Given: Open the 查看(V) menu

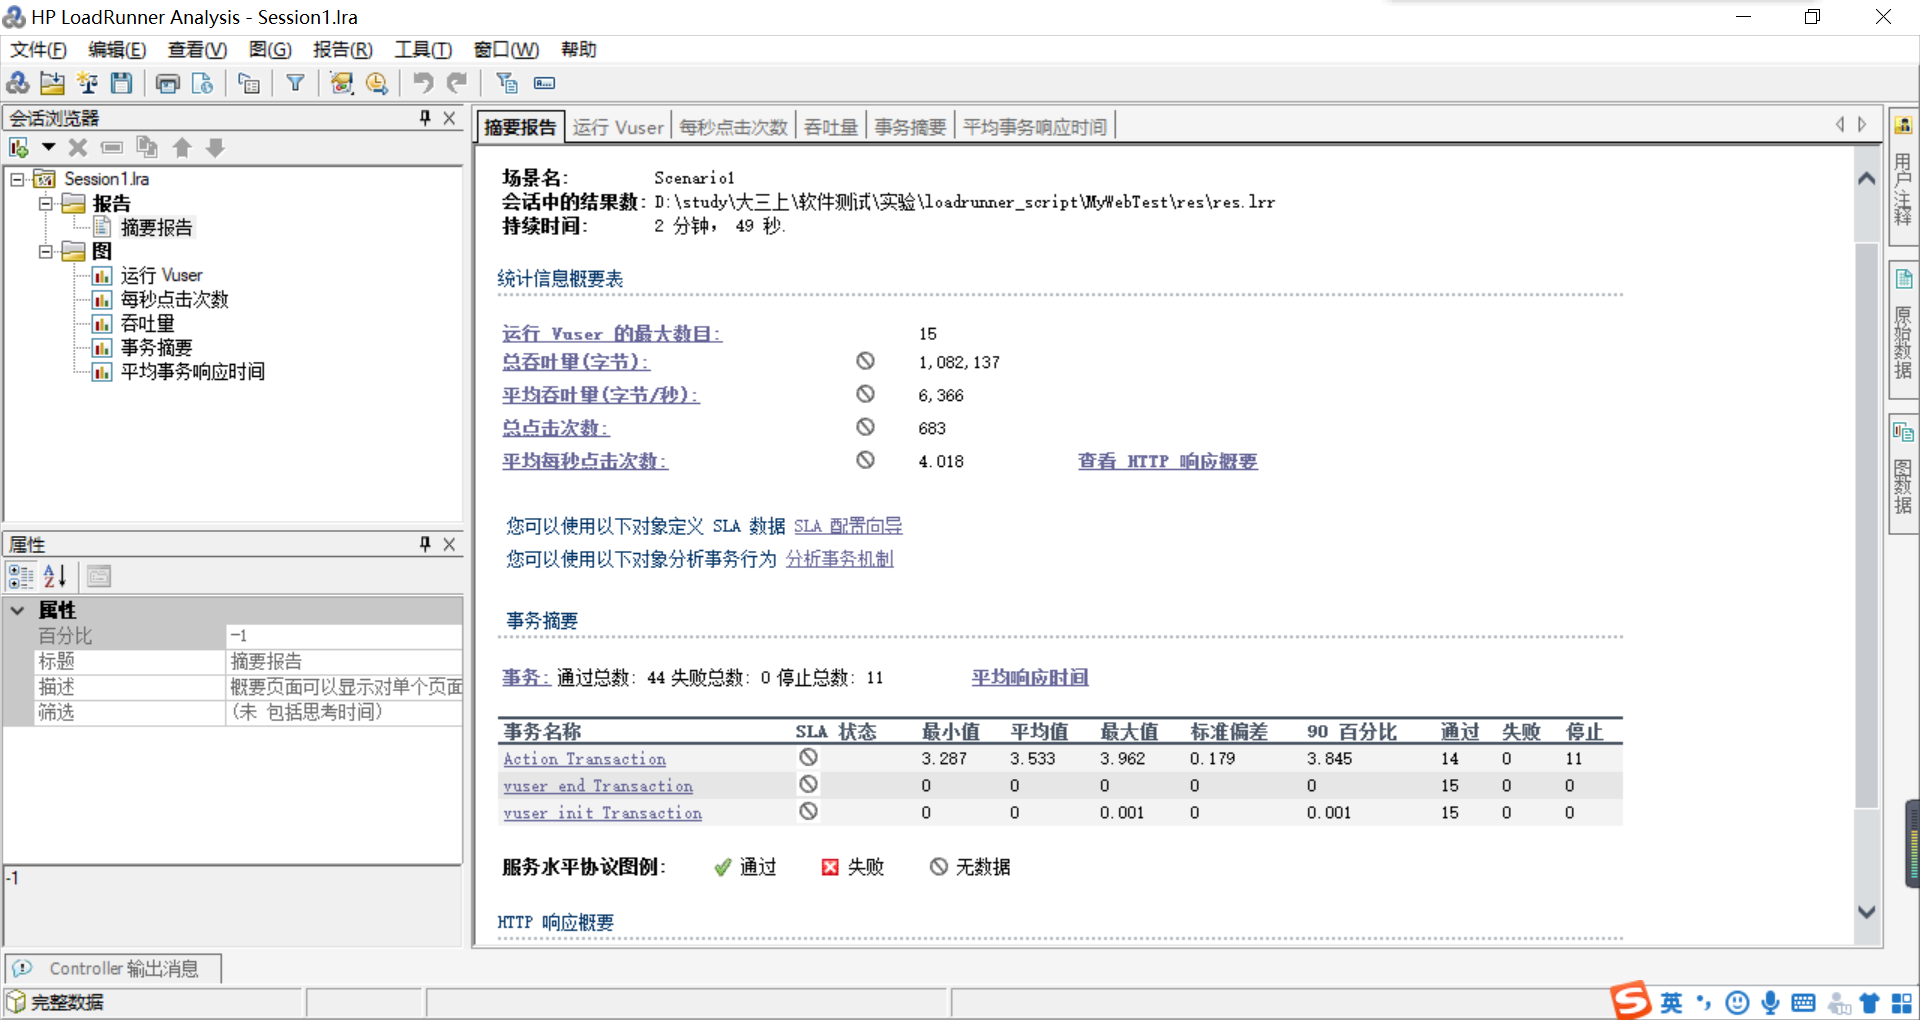Looking at the screenshot, I should pos(197,50).
